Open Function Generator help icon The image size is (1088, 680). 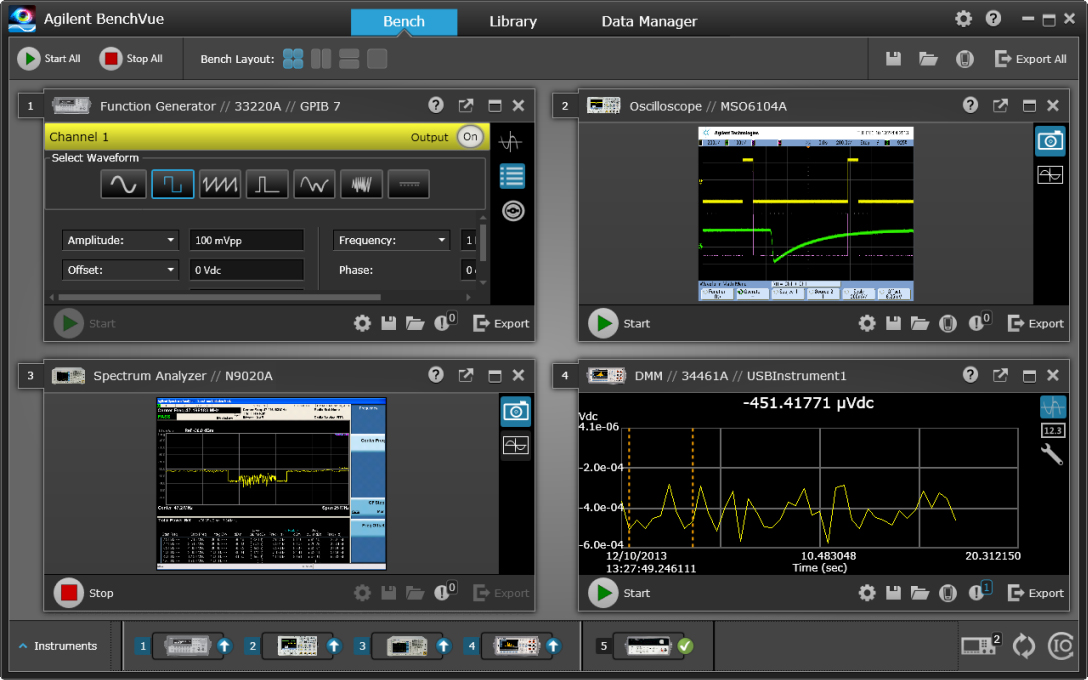coord(436,105)
